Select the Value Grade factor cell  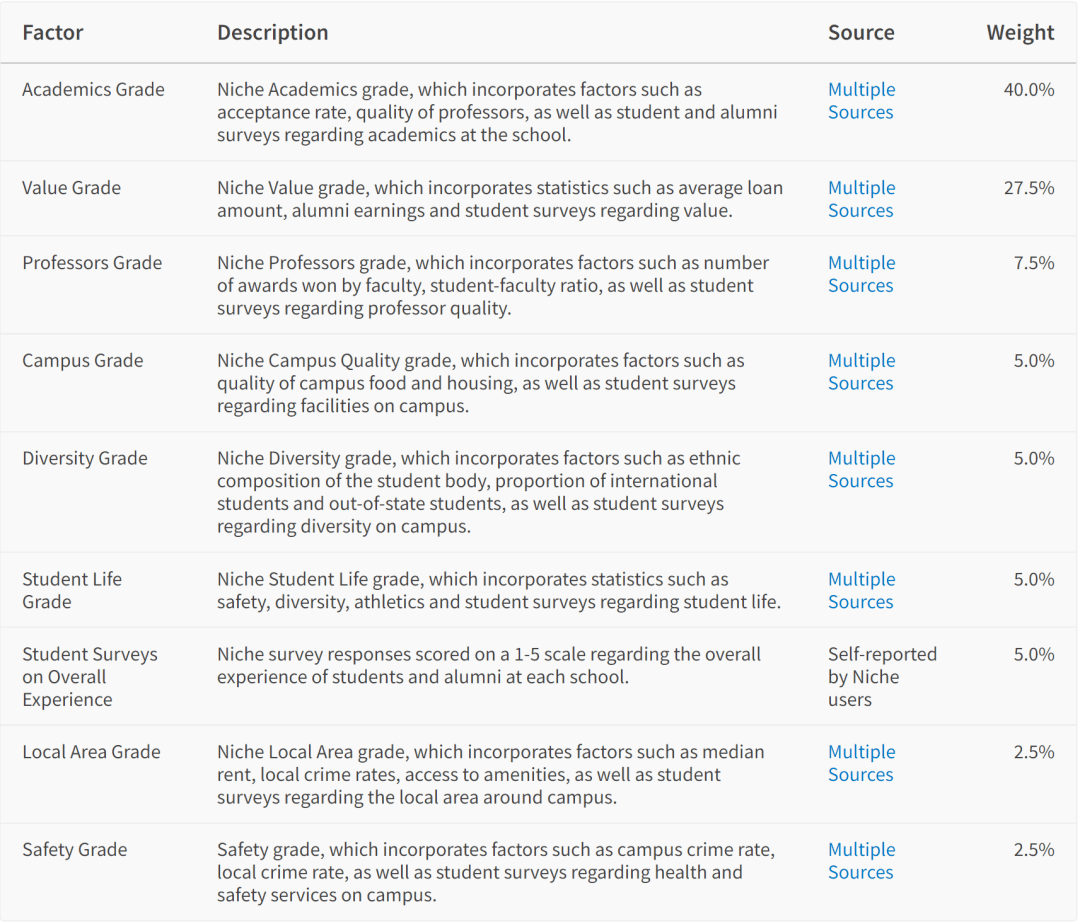click(72, 188)
